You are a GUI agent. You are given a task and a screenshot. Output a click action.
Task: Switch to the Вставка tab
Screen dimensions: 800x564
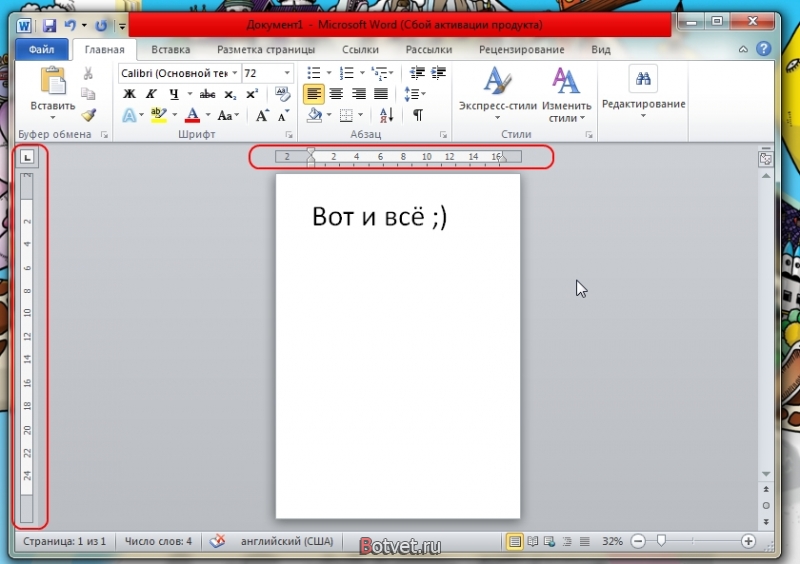[170, 50]
